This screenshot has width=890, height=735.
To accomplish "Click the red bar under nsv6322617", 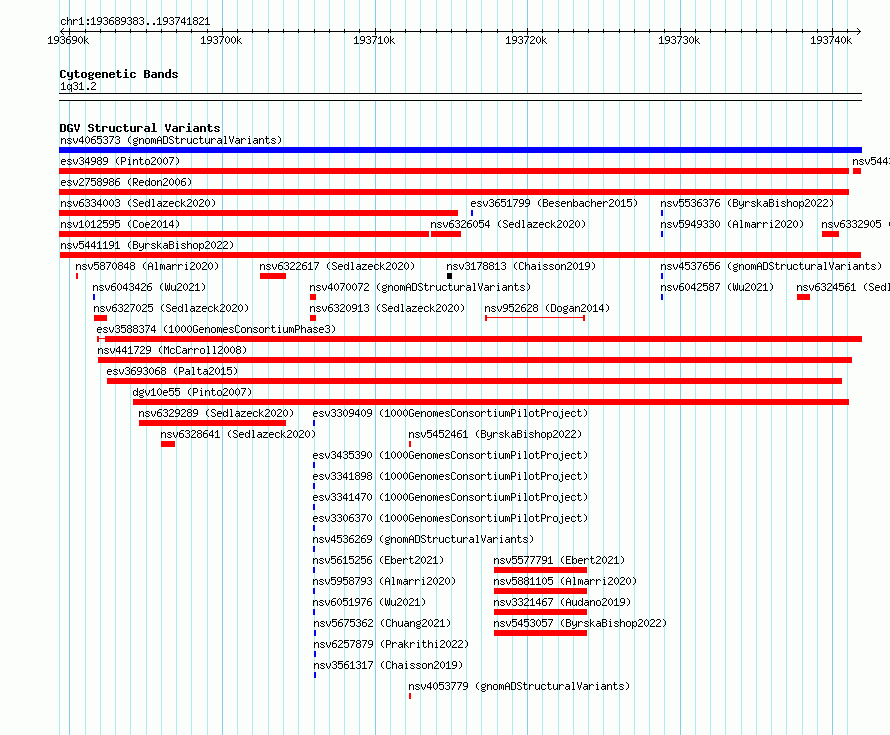I will (273, 276).
